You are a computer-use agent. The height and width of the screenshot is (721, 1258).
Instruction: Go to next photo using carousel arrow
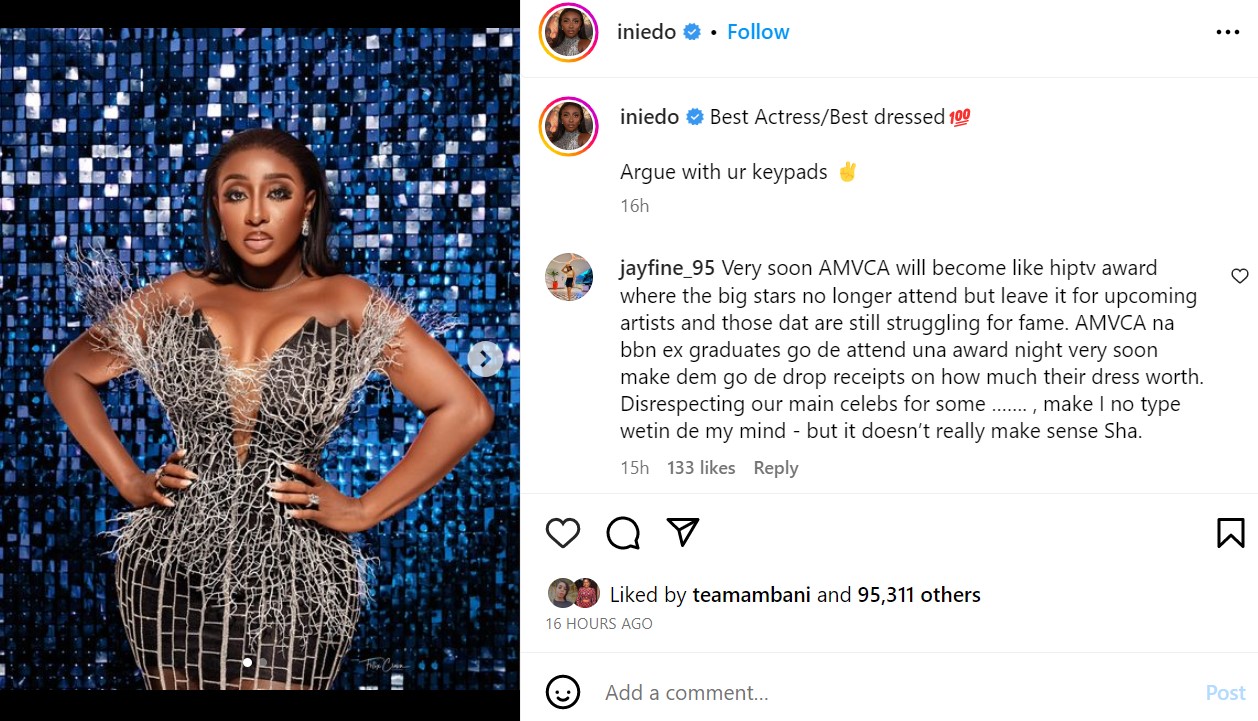(486, 359)
